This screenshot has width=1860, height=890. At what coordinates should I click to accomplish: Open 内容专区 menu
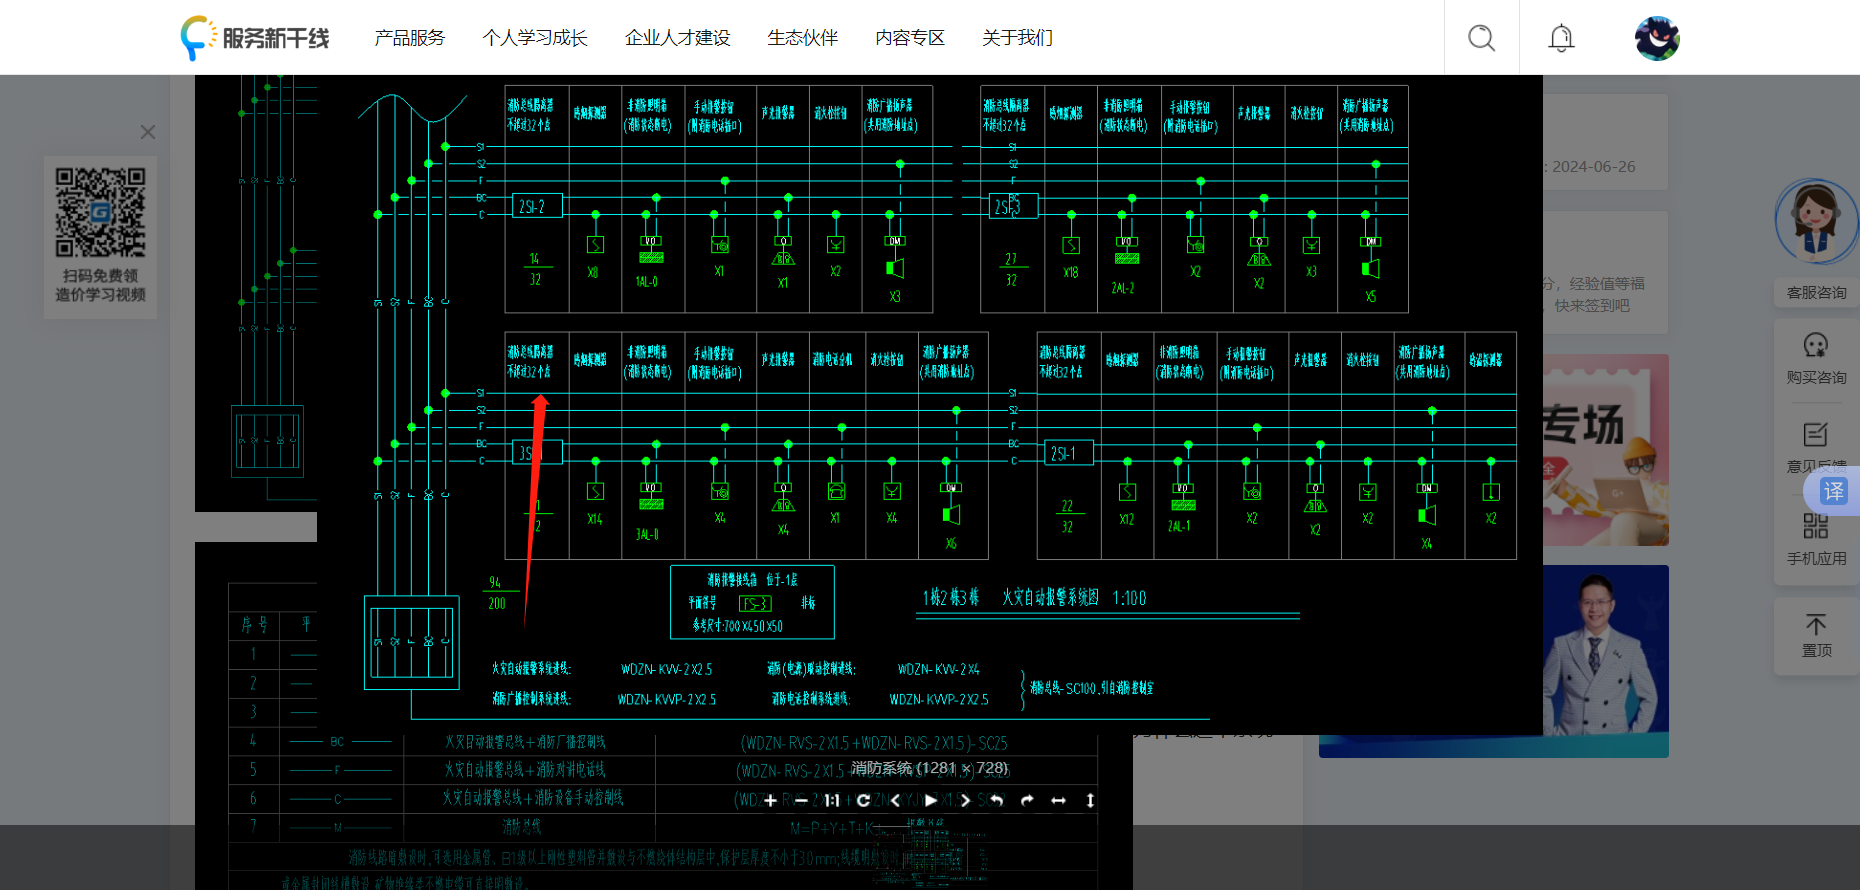click(910, 38)
